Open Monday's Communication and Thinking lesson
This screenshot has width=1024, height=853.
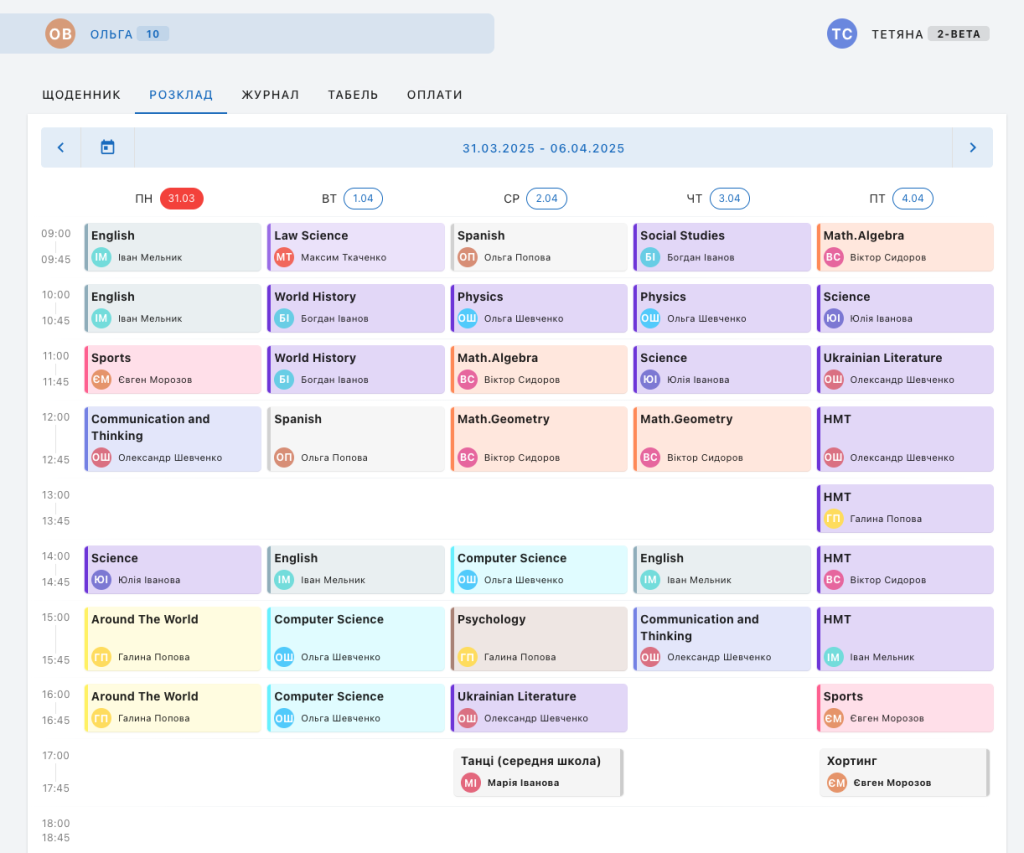(172, 438)
